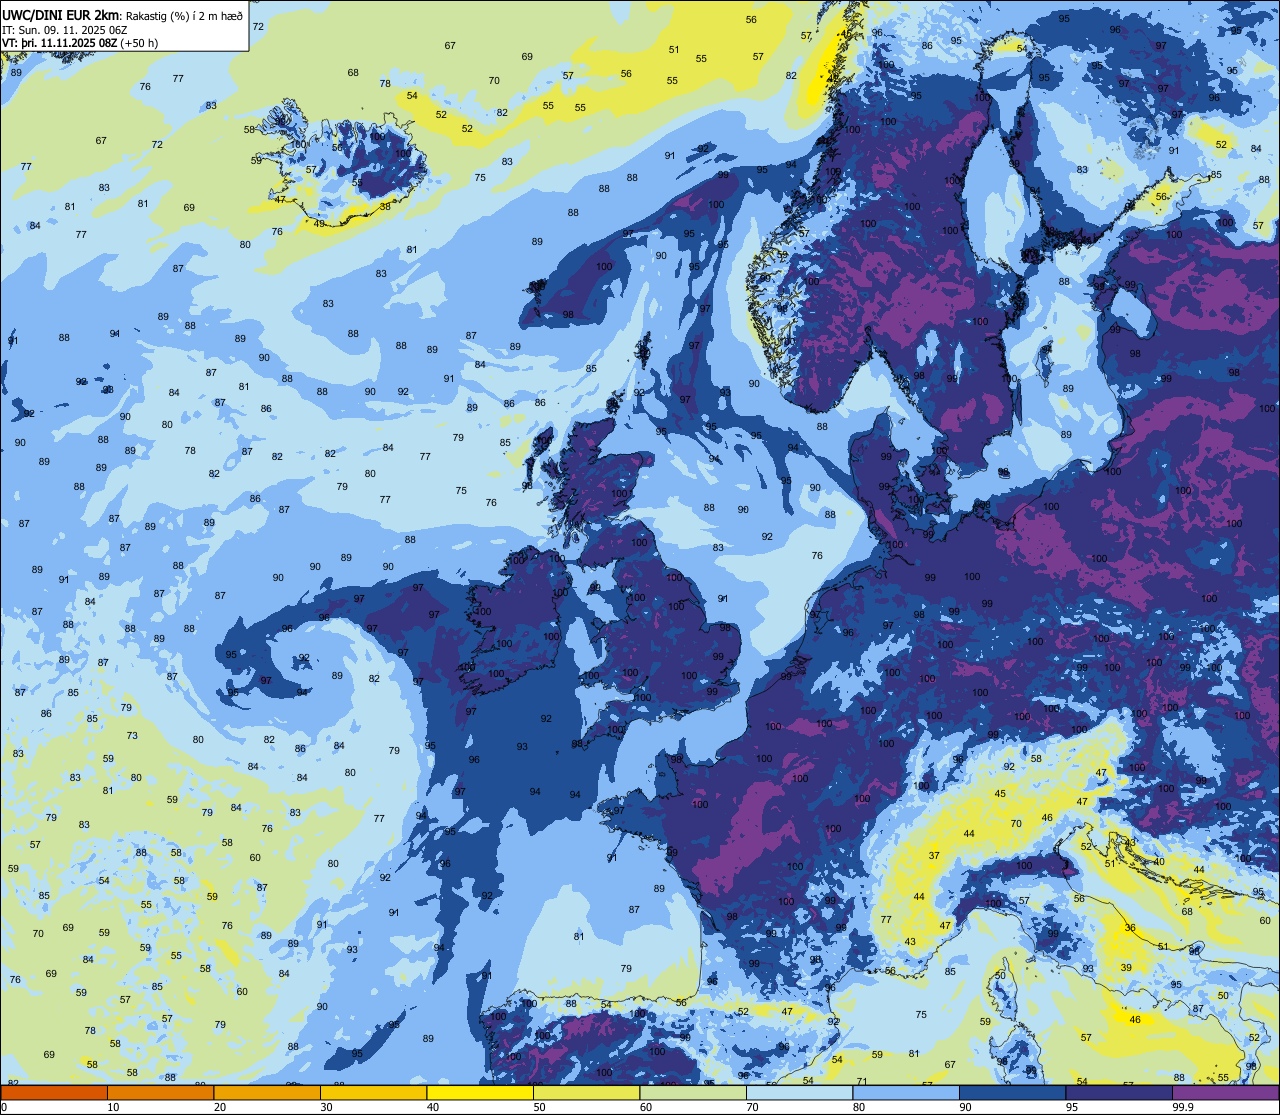
Task: Click the '10' tick label on the color scale
Action: coord(113,1107)
